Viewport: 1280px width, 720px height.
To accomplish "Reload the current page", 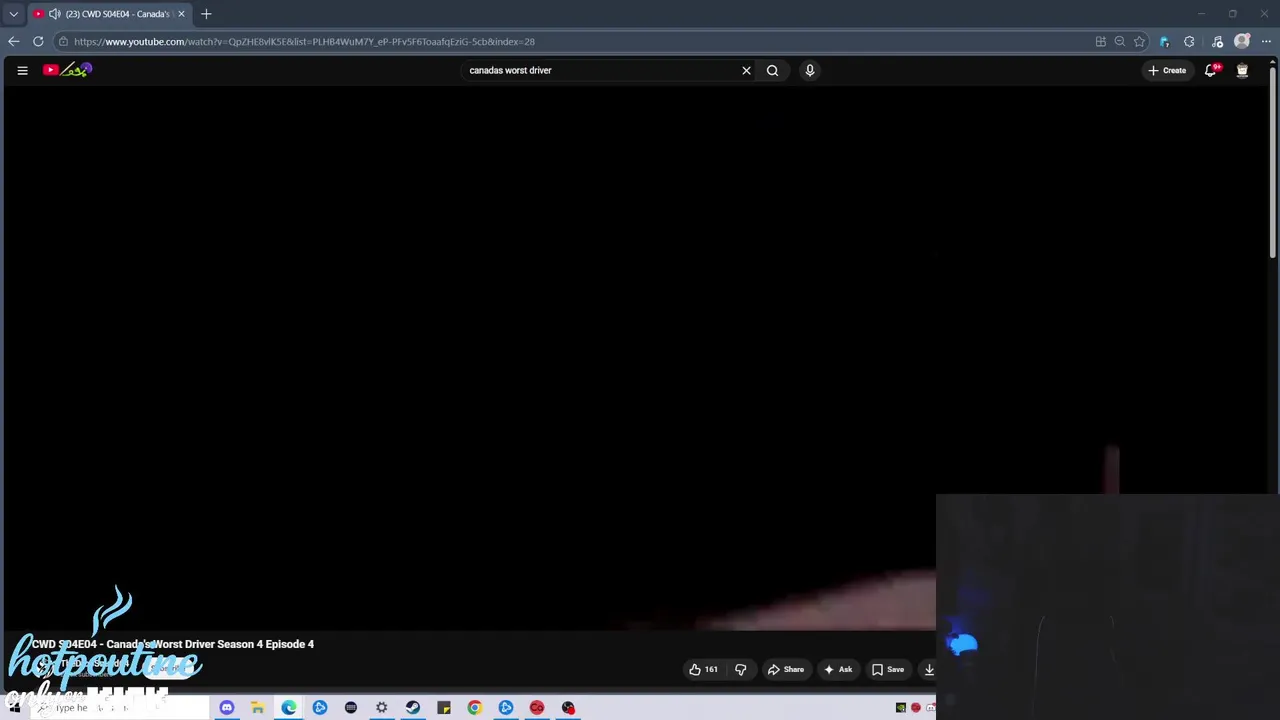I will [x=38, y=41].
